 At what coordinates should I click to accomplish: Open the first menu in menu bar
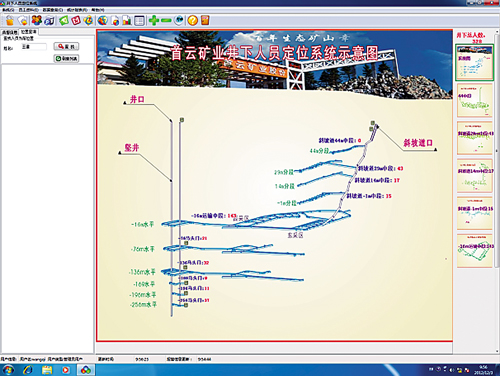(8, 10)
